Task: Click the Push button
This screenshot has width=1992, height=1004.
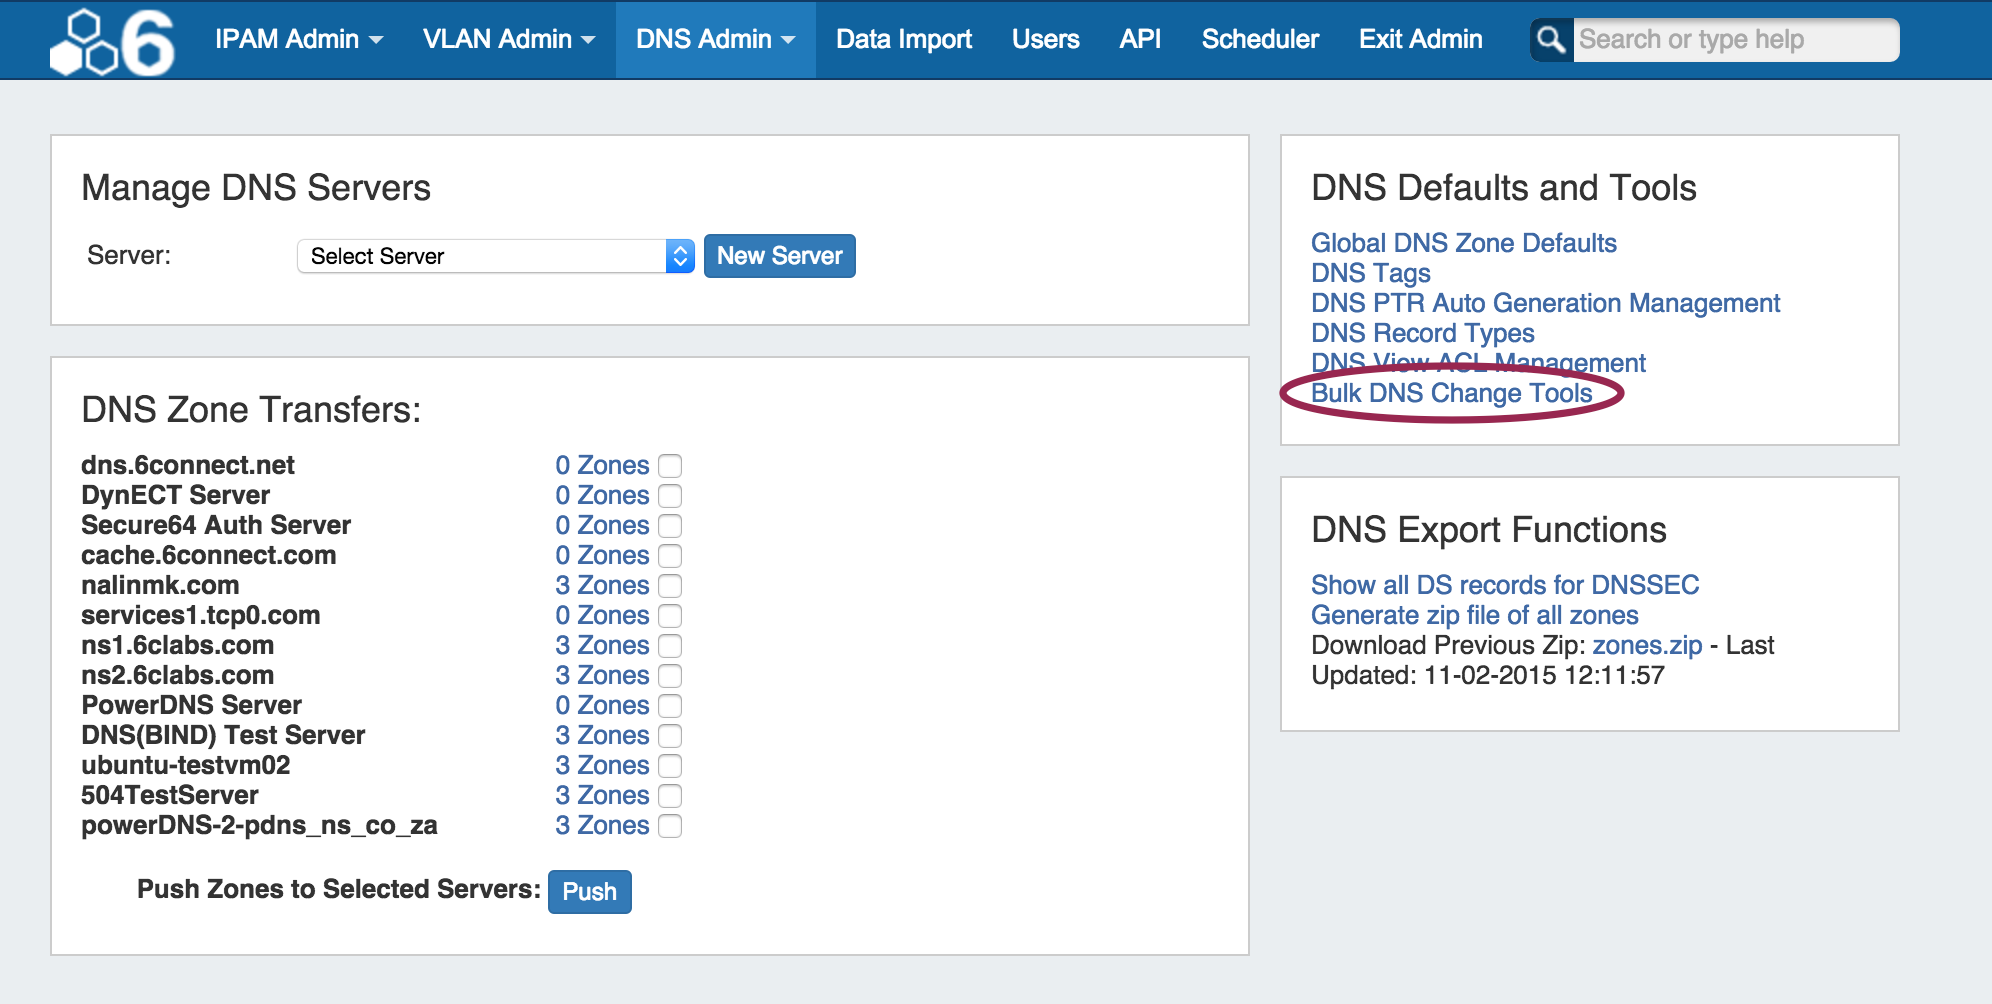Action: (x=589, y=891)
